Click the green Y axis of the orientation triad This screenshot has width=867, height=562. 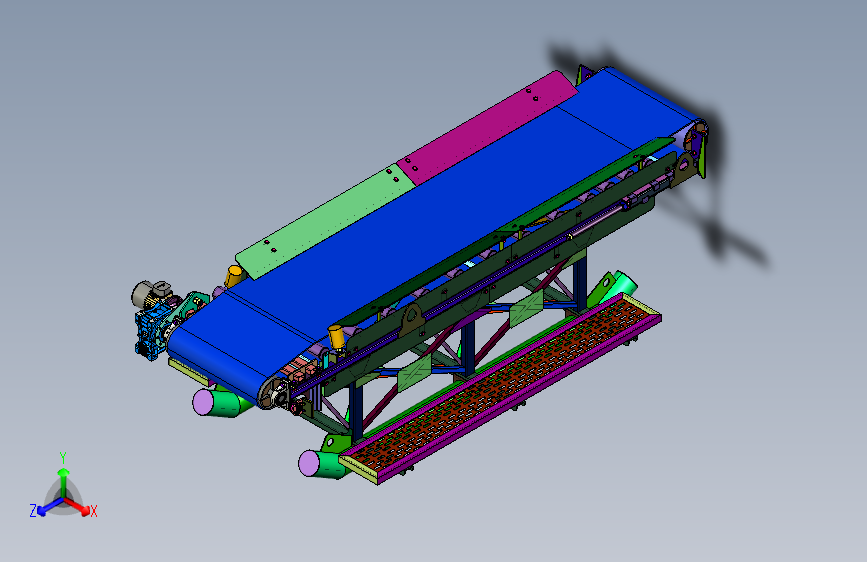[x=64, y=483]
